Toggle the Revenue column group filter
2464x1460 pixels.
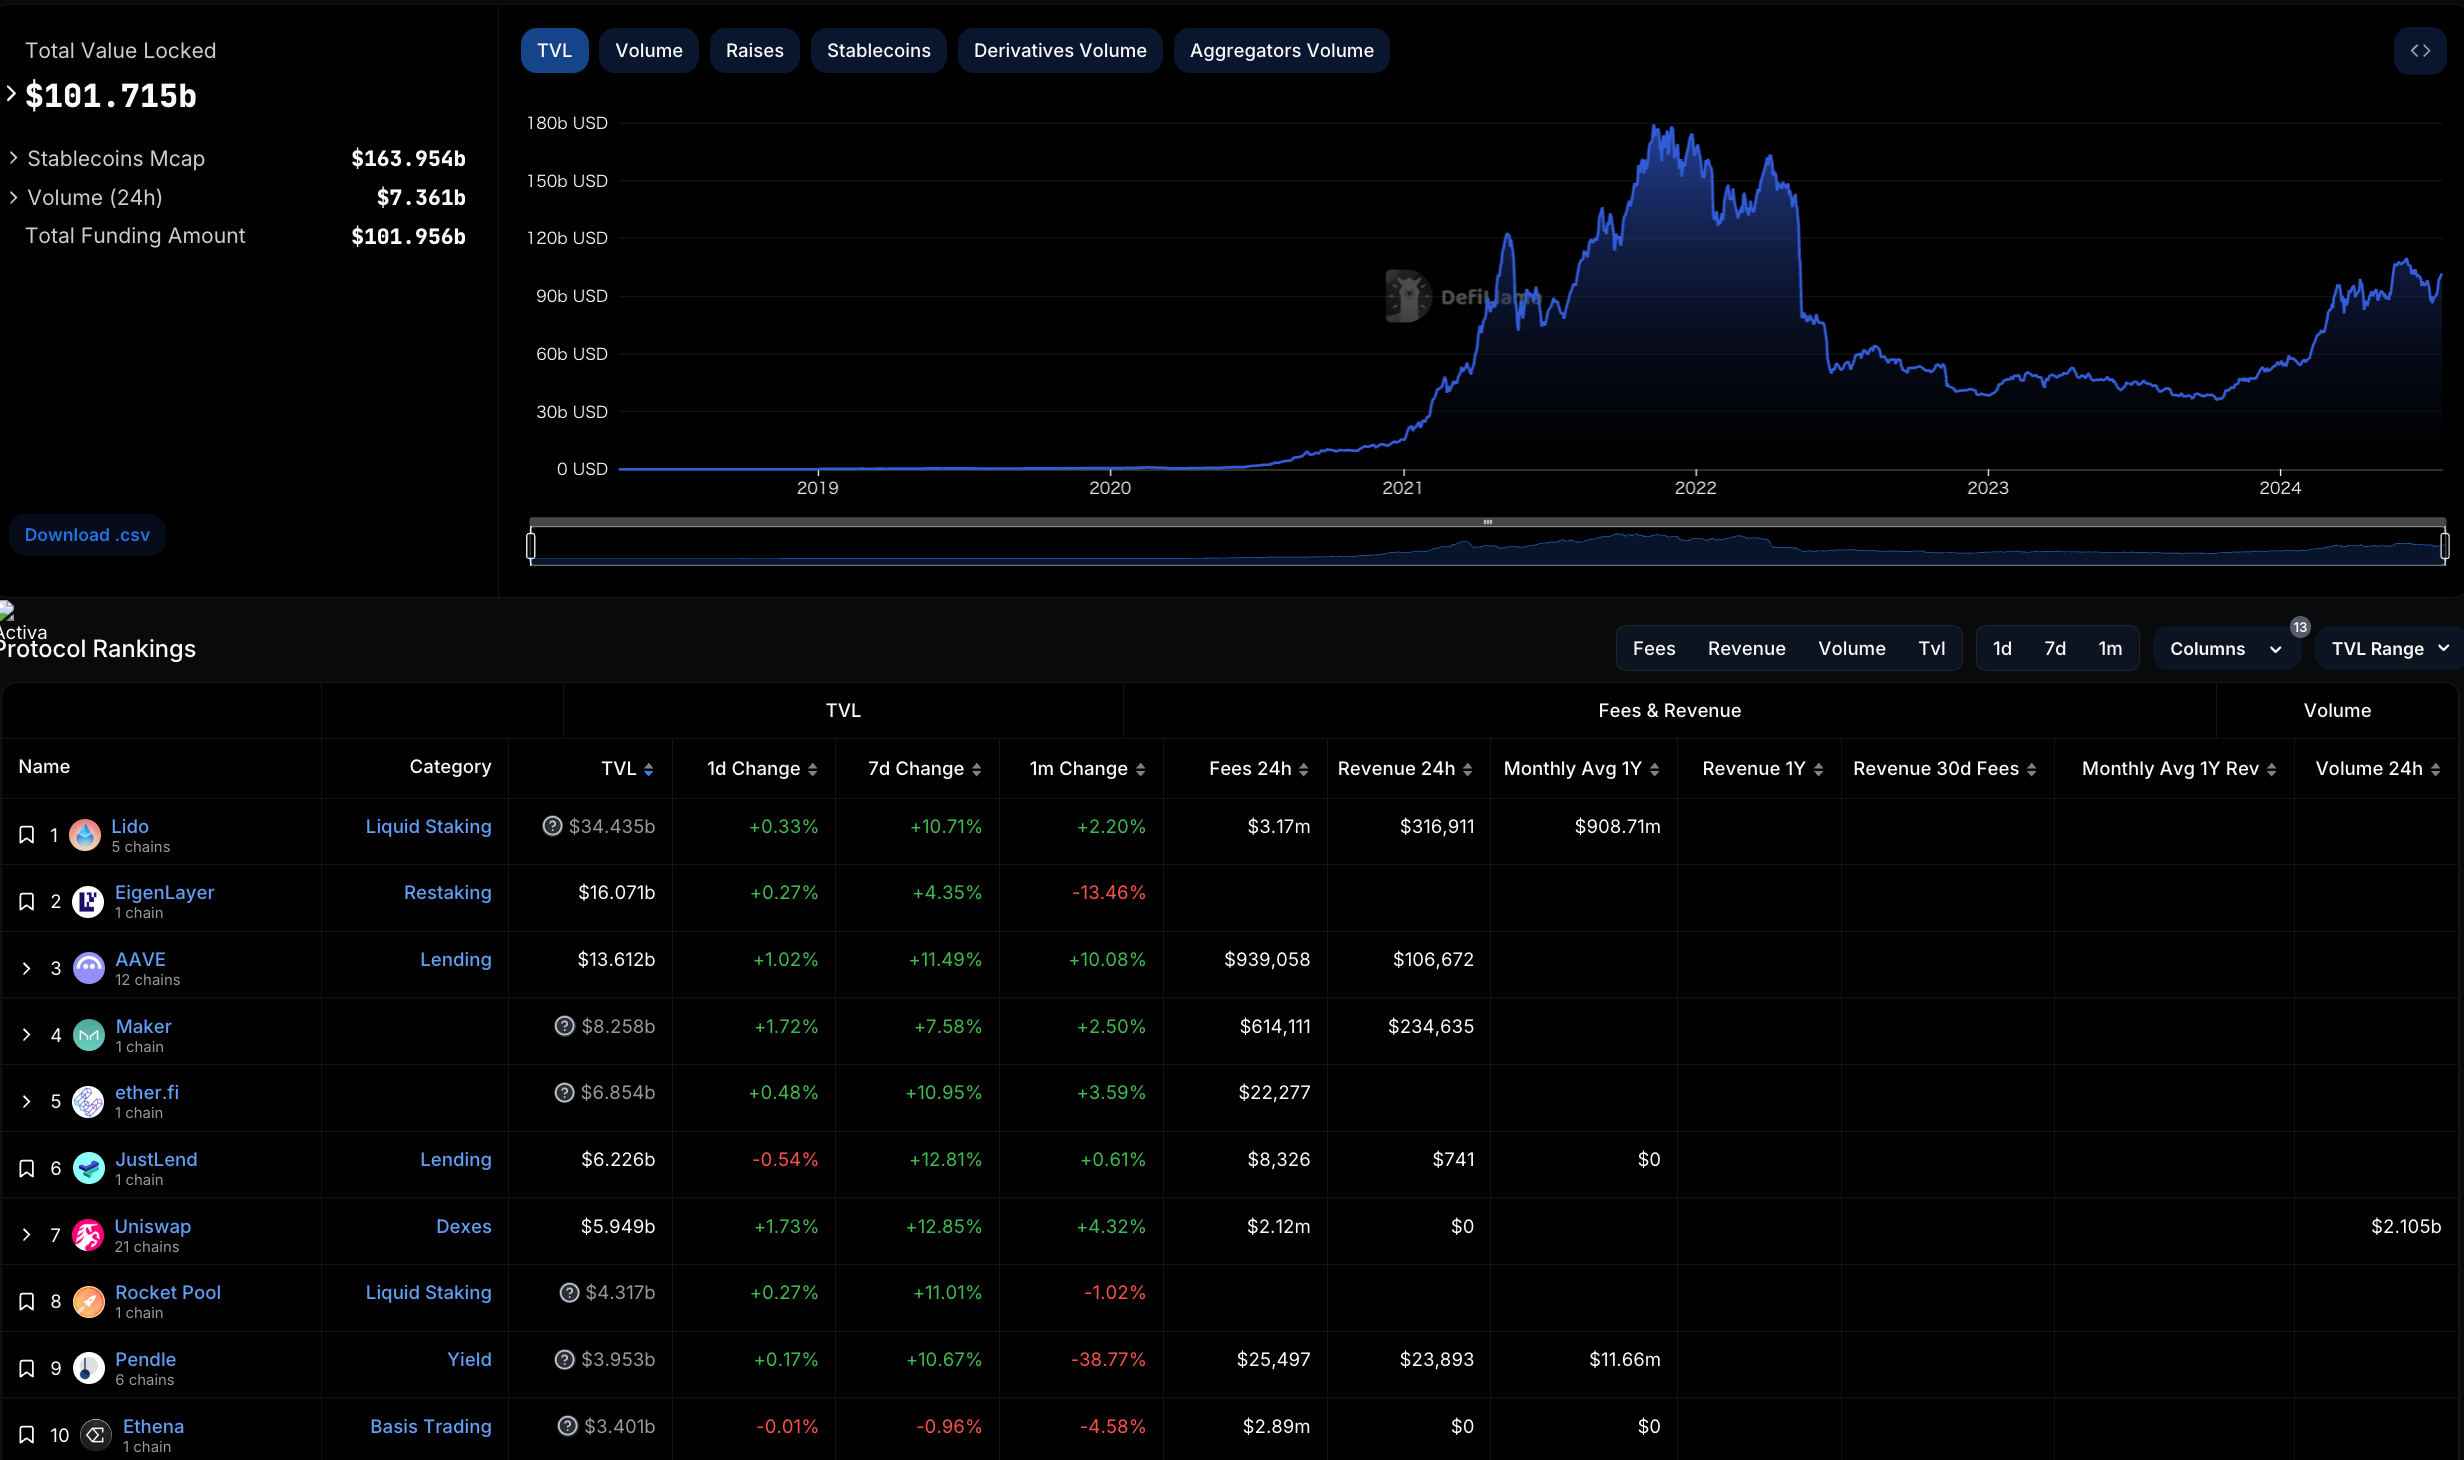click(1746, 649)
